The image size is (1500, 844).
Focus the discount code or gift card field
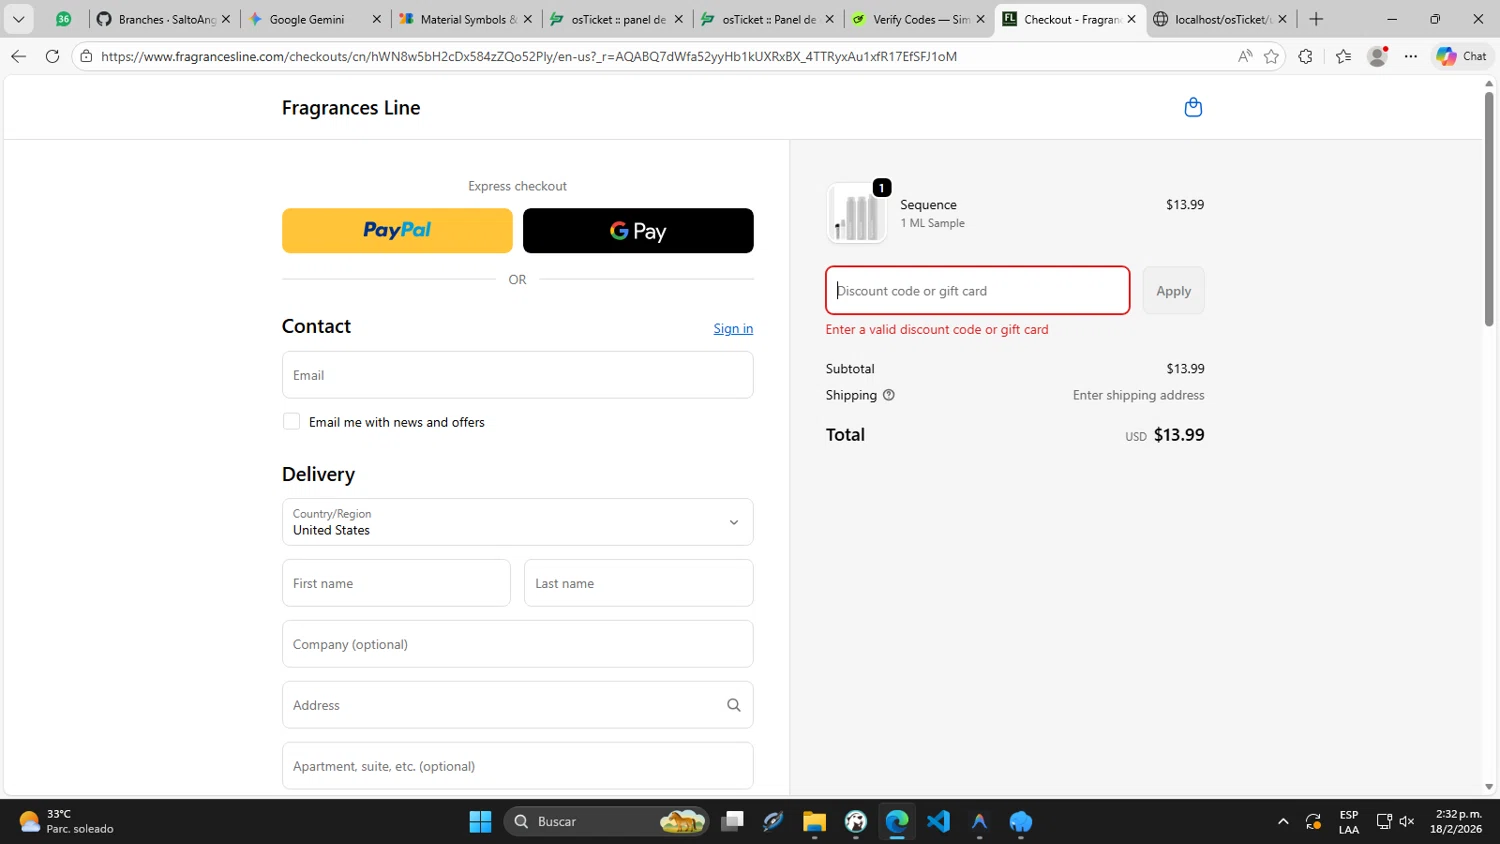pyautogui.click(x=978, y=291)
